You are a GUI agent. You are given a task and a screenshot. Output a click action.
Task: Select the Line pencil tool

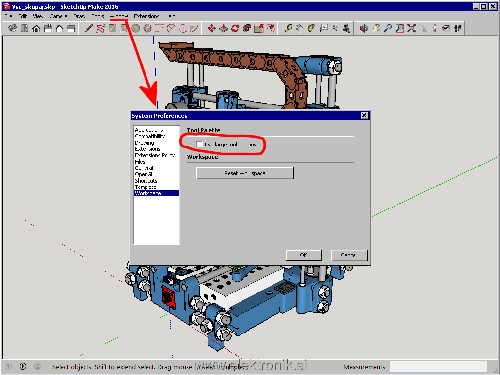coord(88,28)
